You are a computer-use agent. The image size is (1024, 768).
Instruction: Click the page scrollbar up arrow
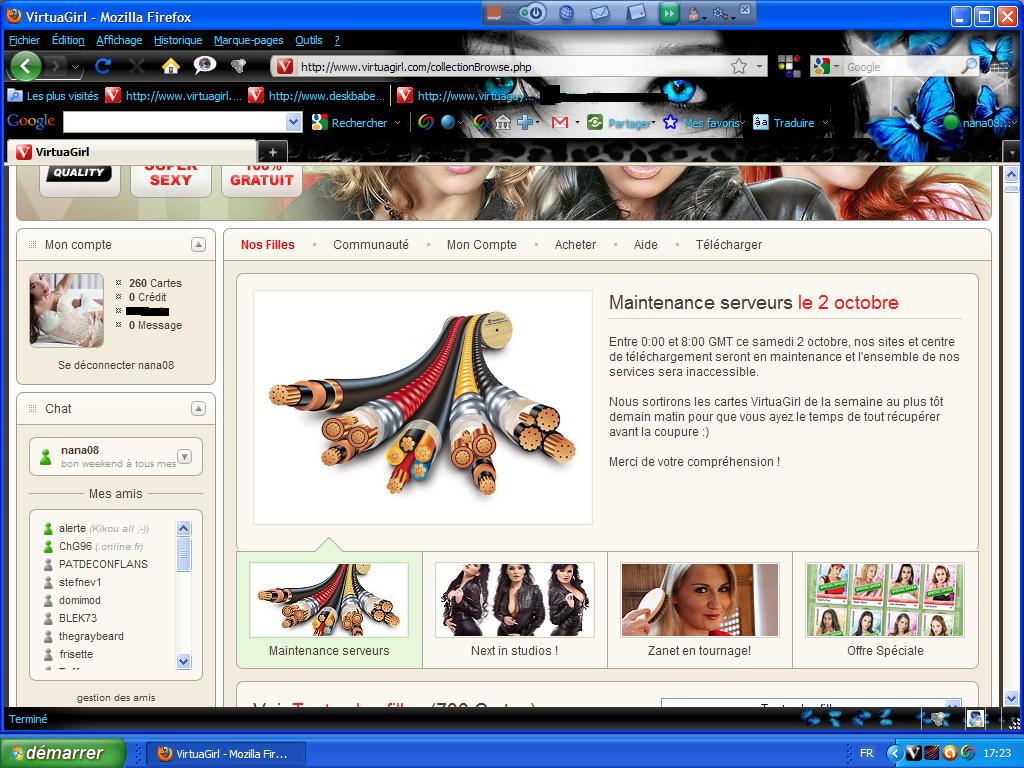1012,174
